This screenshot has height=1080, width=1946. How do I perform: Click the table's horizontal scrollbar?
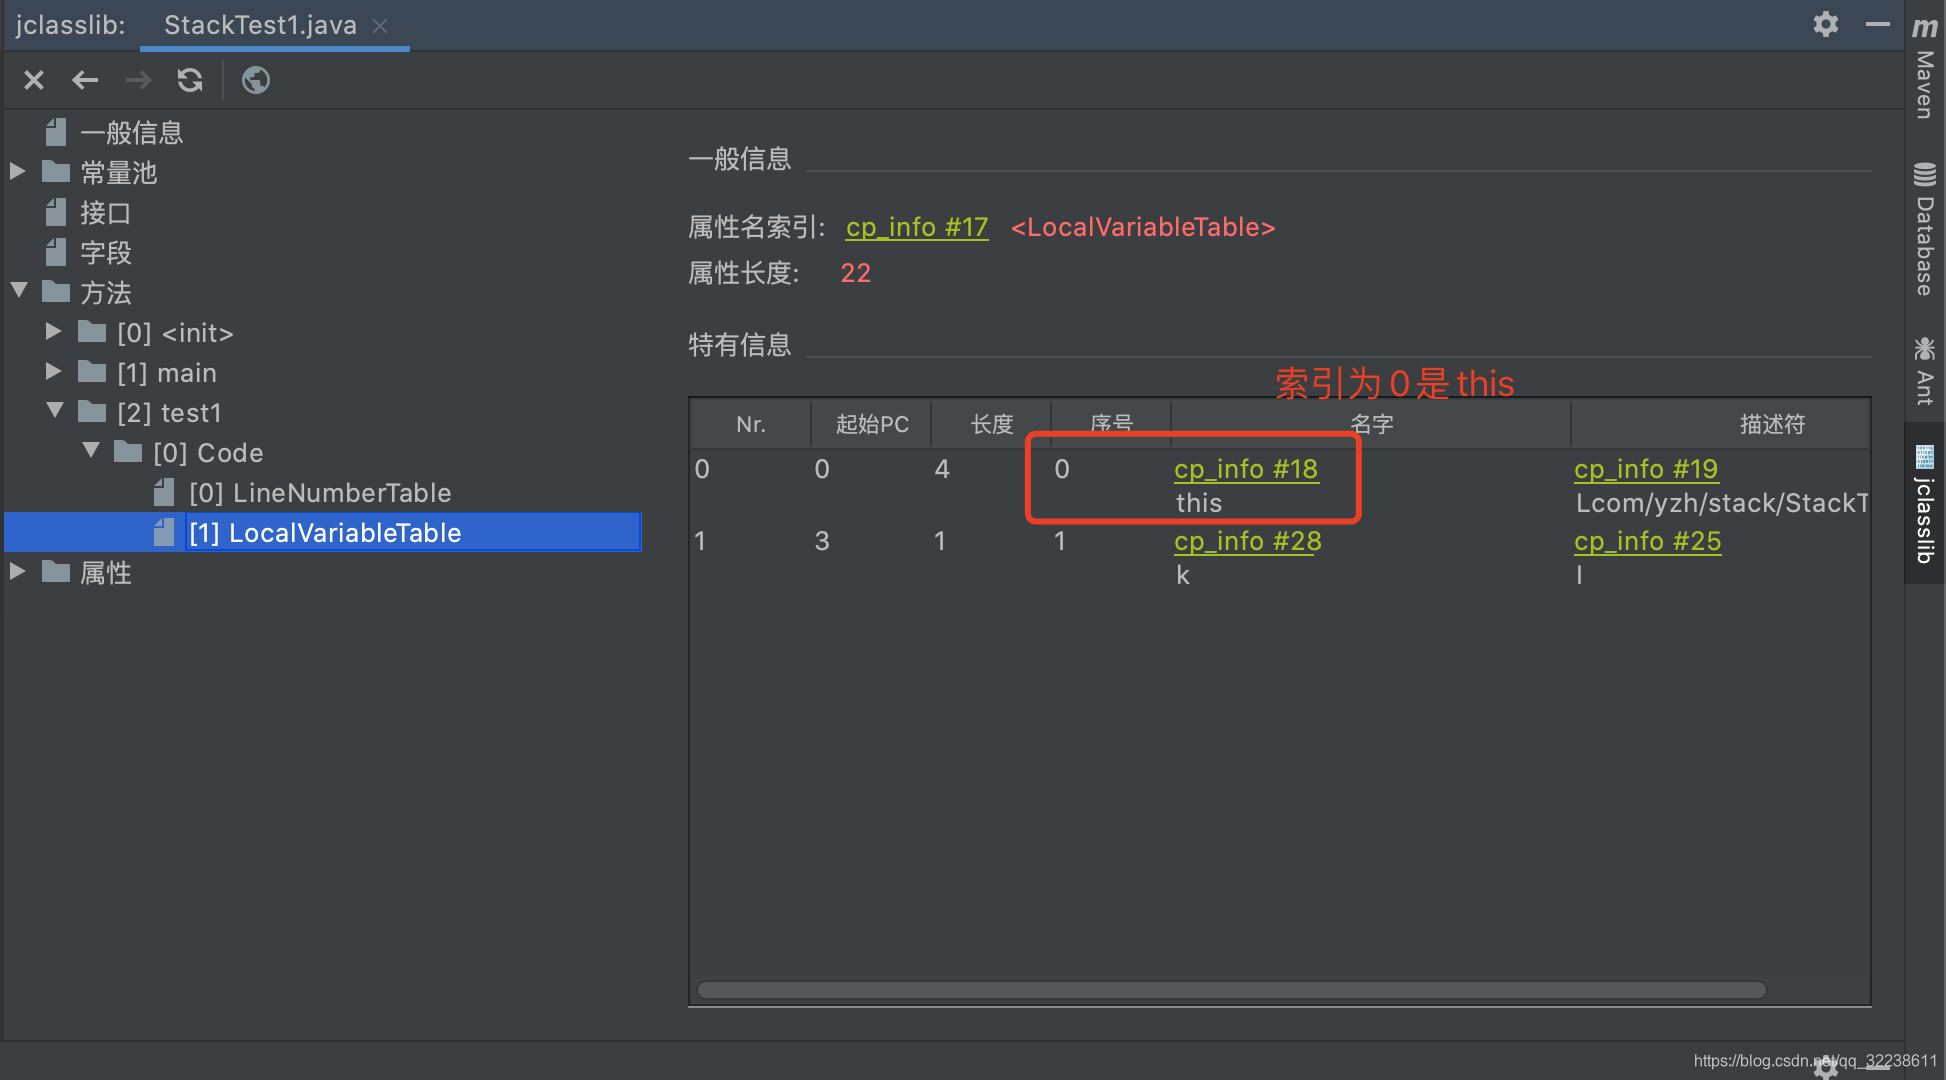[1232, 990]
